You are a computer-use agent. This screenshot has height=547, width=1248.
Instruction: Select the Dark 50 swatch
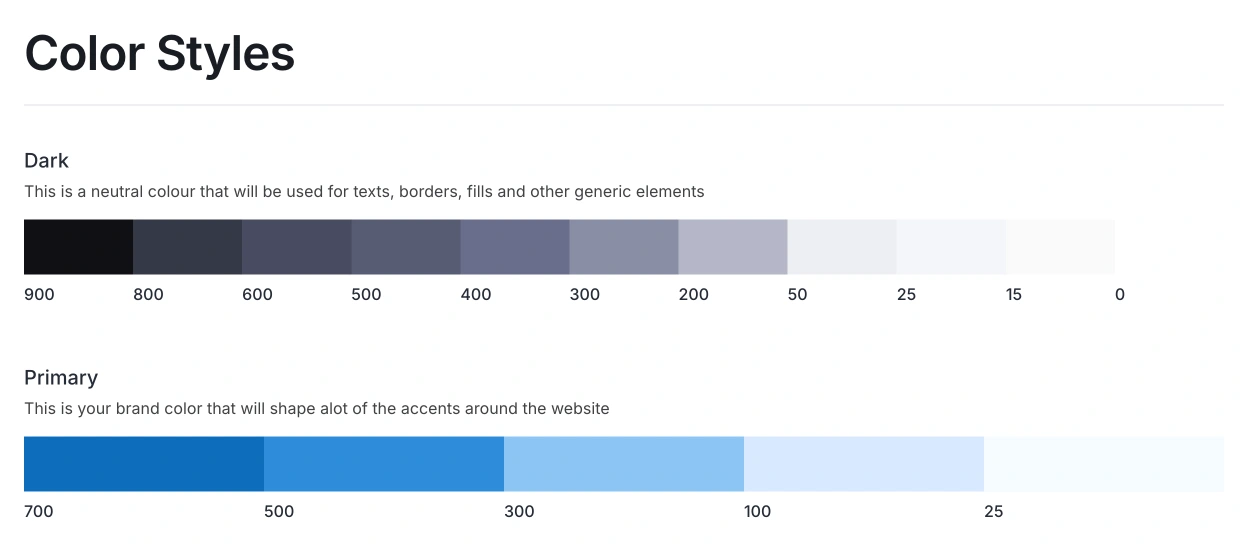pos(841,247)
